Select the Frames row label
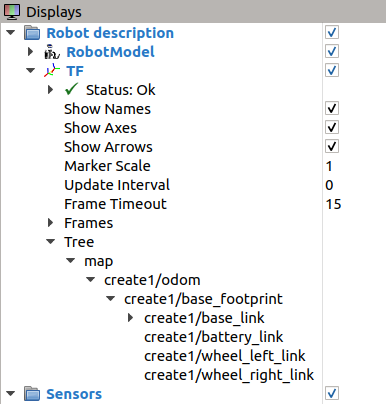386x404 pixels. coord(89,223)
